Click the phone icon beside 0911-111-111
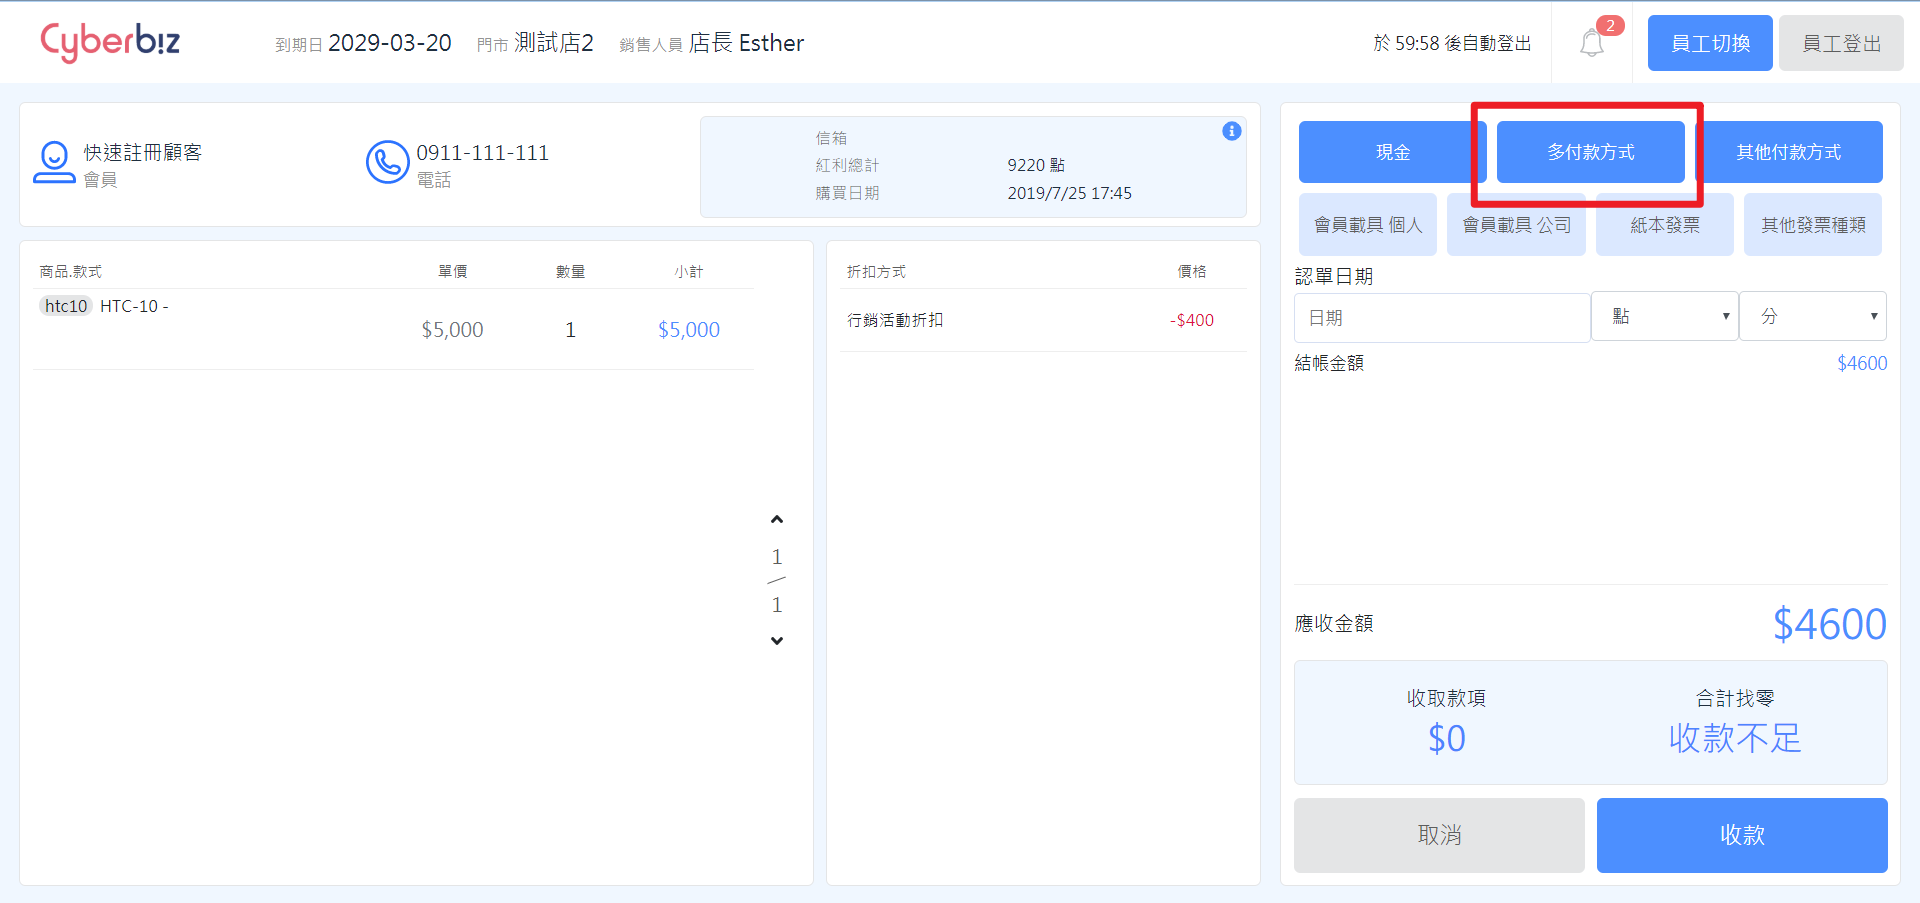 tap(387, 162)
